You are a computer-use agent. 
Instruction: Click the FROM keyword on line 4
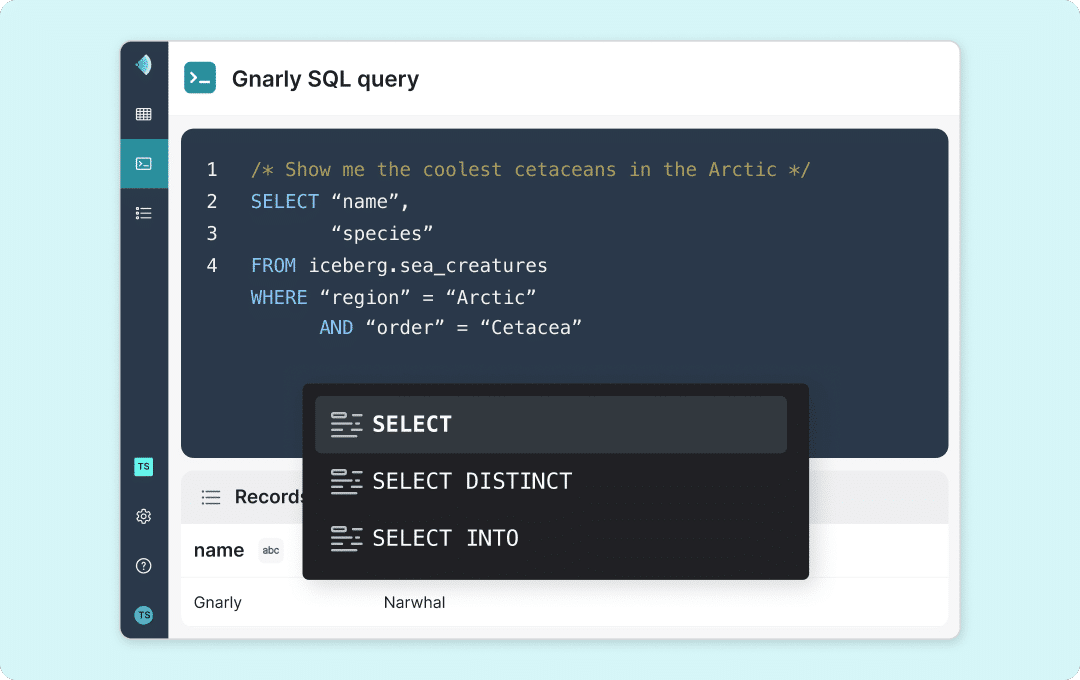pos(273,265)
